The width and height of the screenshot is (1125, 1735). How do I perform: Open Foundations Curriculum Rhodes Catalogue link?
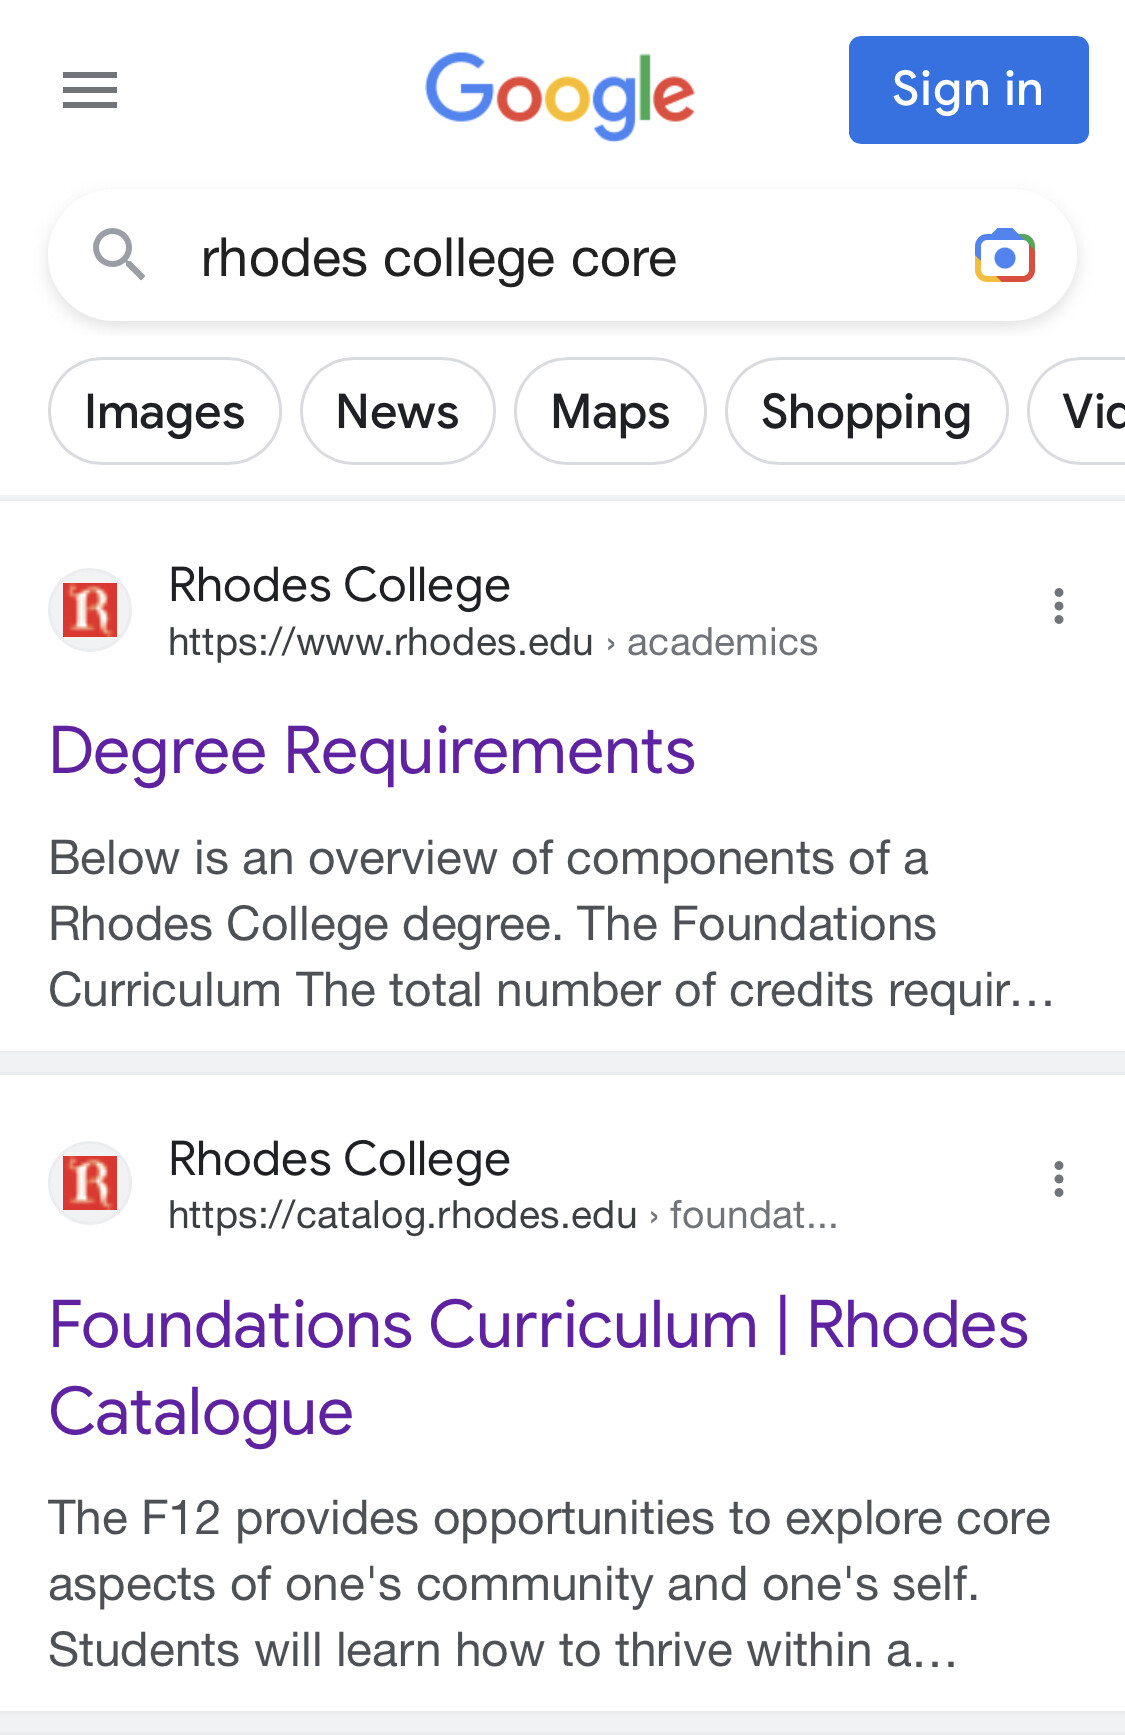click(538, 1368)
